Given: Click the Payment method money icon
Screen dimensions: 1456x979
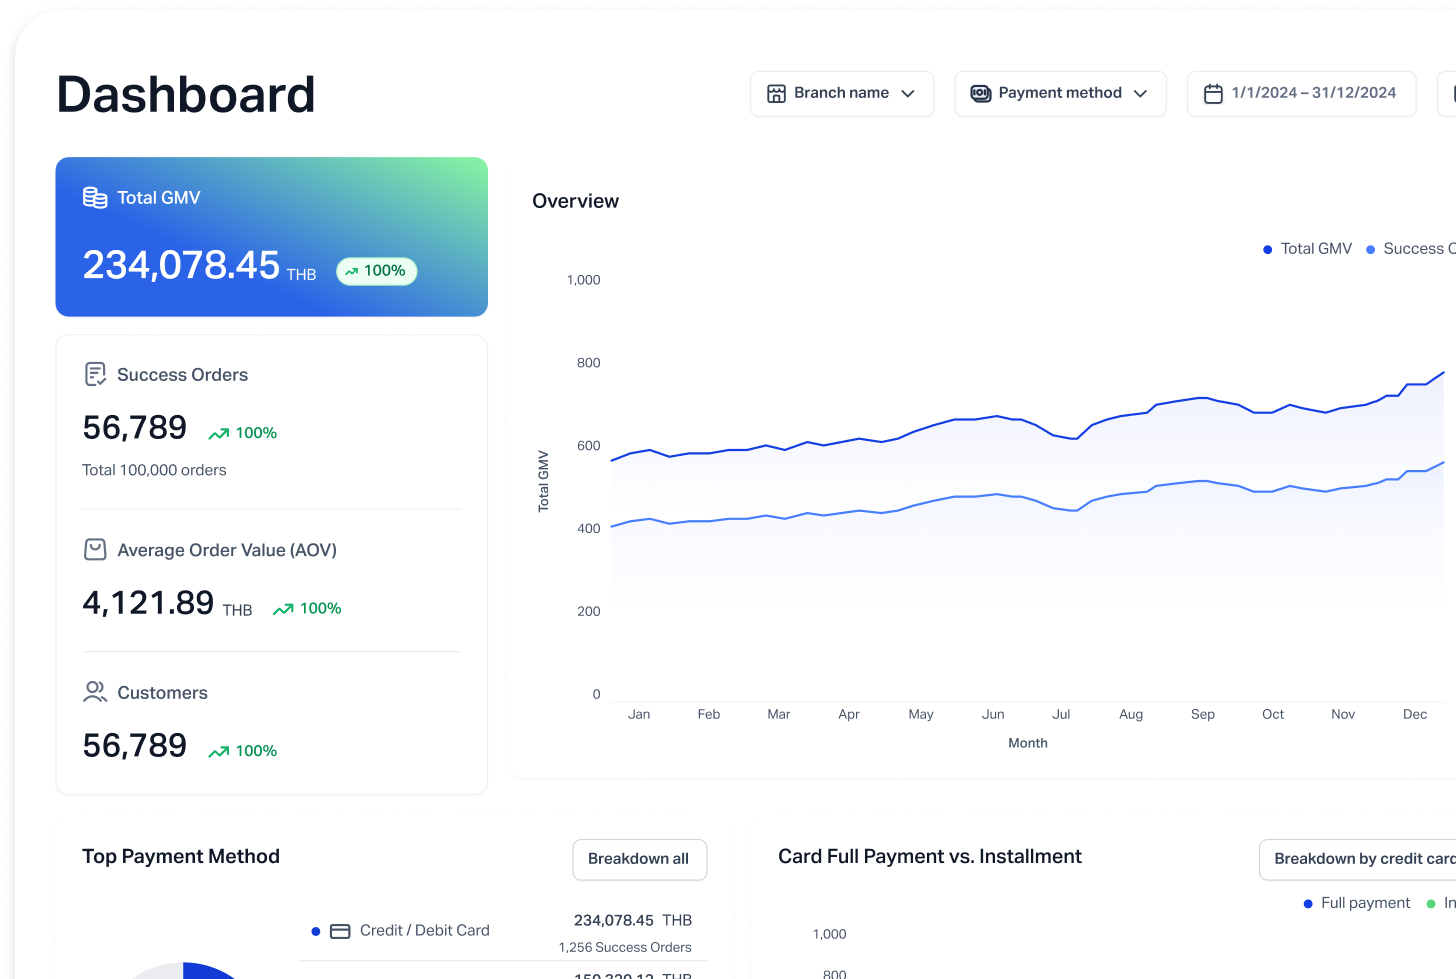Looking at the screenshot, I should pos(981,94).
